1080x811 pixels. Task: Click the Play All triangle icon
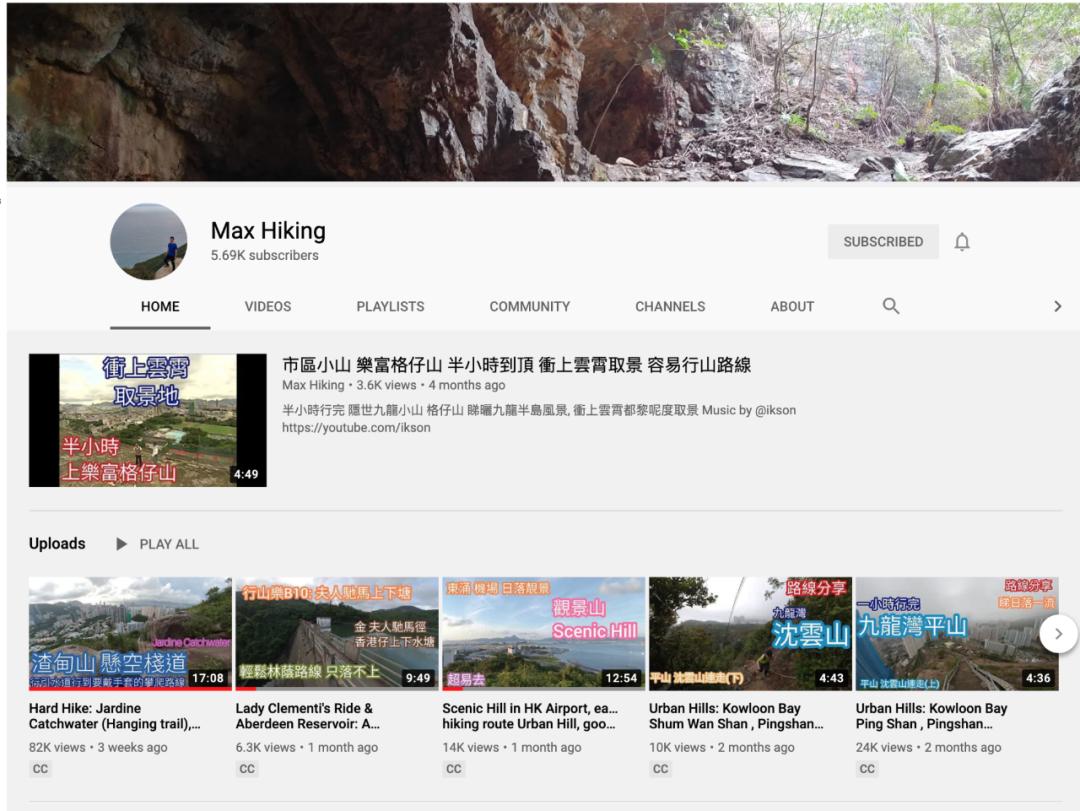click(122, 544)
